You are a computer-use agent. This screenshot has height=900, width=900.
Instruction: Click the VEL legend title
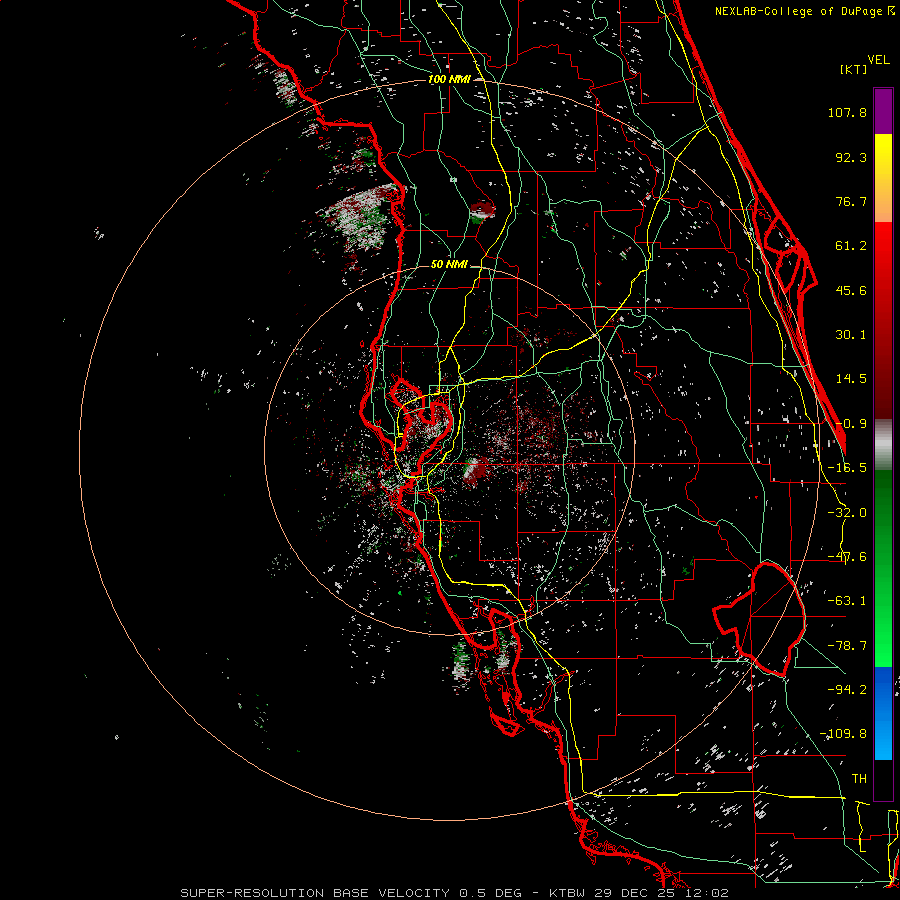[879, 60]
